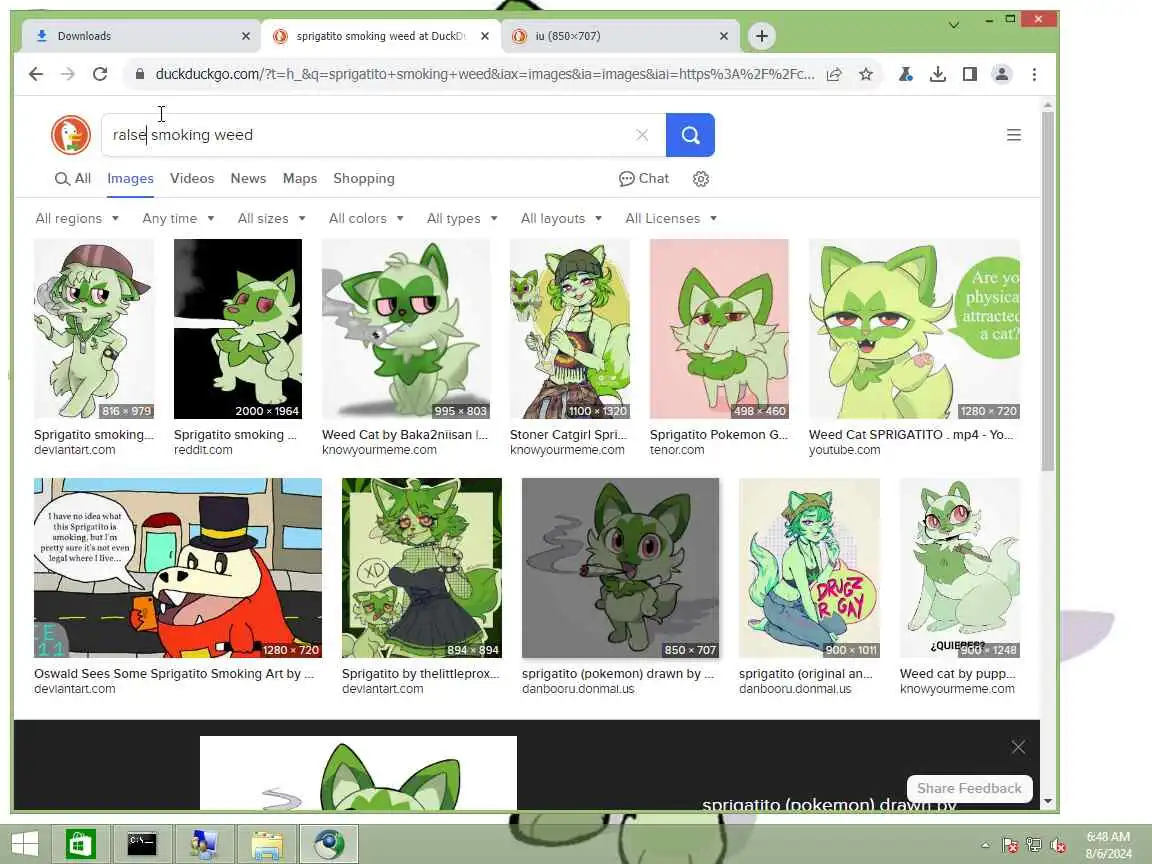This screenshot has width=1152, height=864.
Task: Clear the search box text
Action: pyautogui.click(x=642, y=135)
